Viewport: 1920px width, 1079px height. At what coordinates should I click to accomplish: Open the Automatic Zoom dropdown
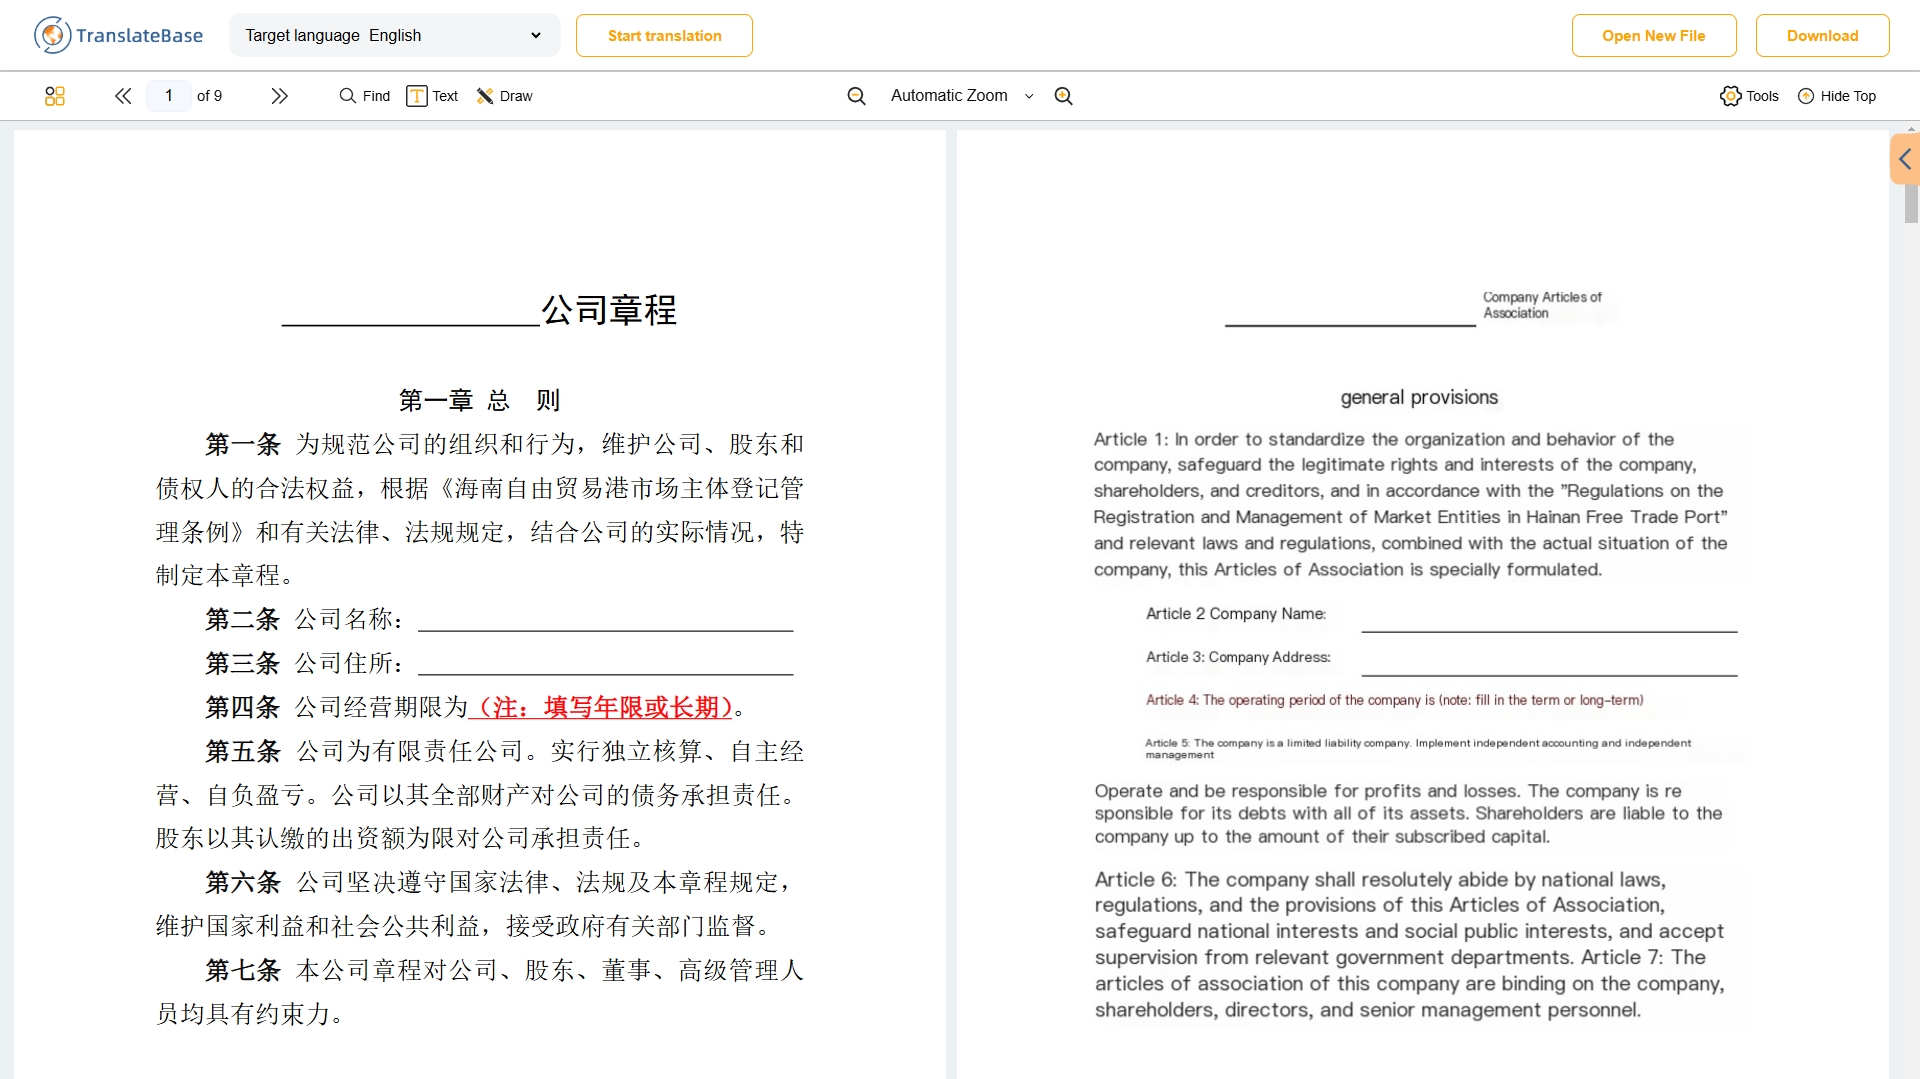pyautogui.click(x=961, y=96)
